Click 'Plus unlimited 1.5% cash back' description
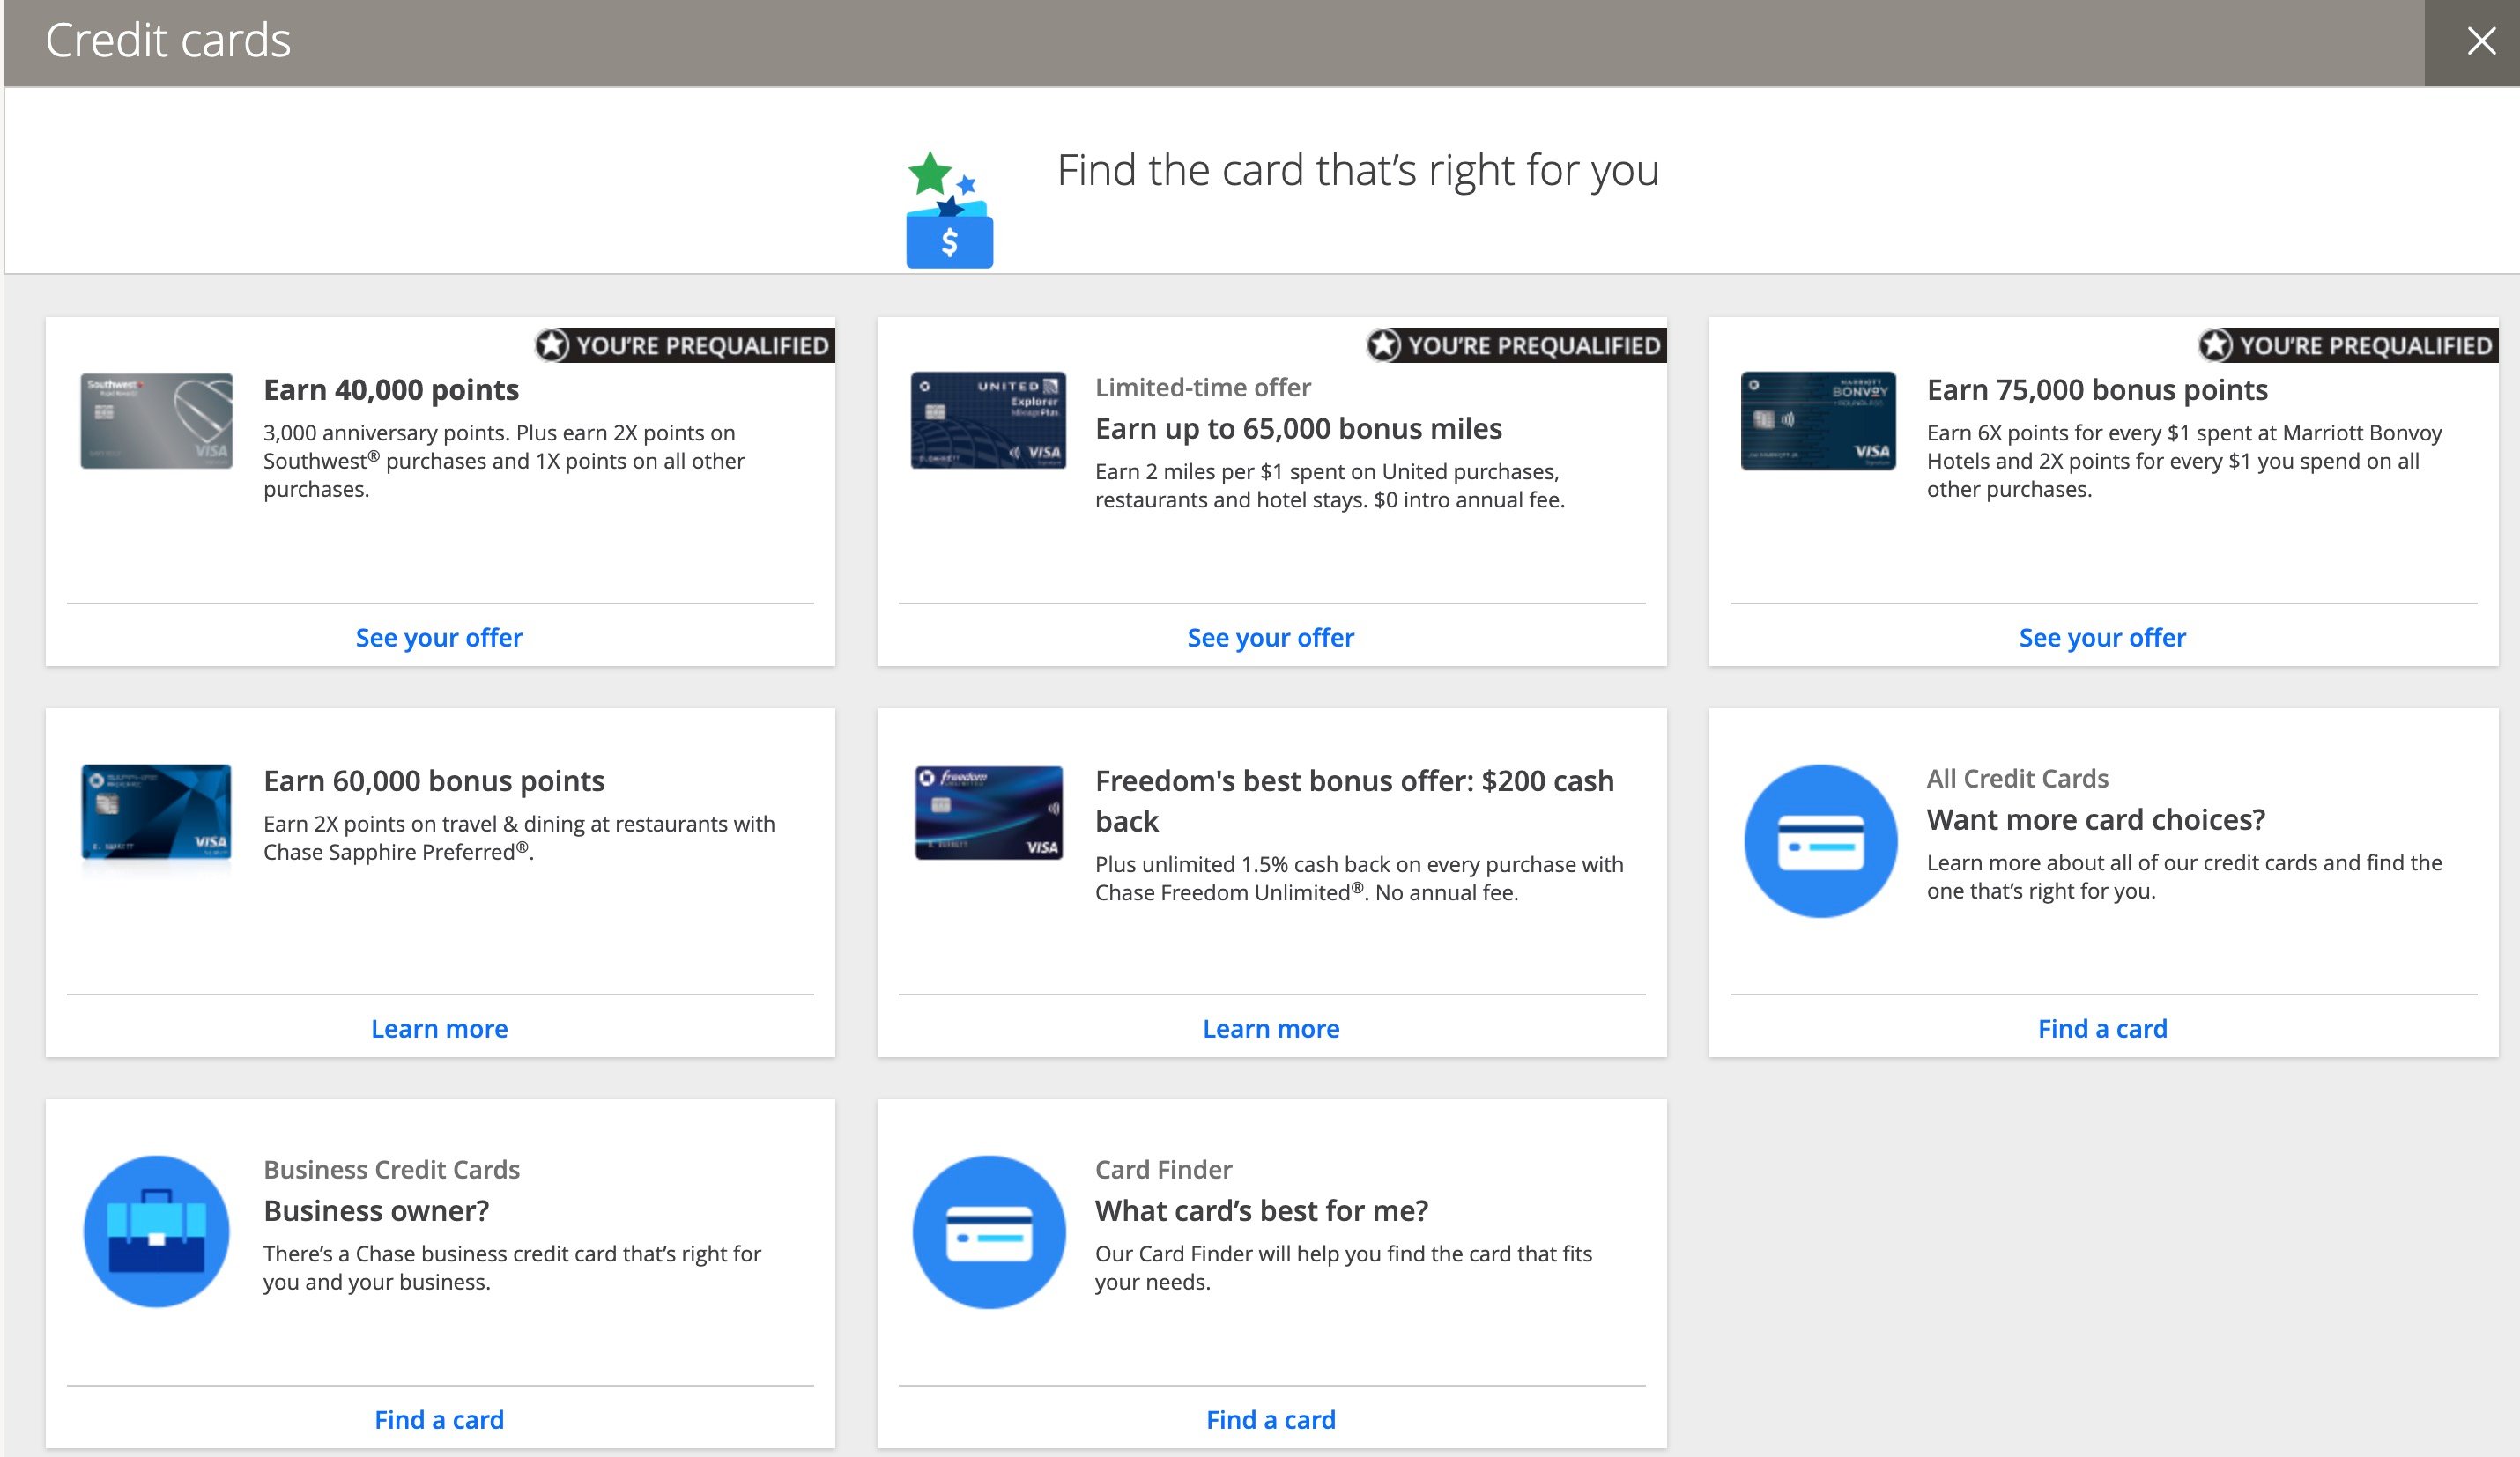This screenshot has width=2520, height=1457. click(x=1359, y=878)
